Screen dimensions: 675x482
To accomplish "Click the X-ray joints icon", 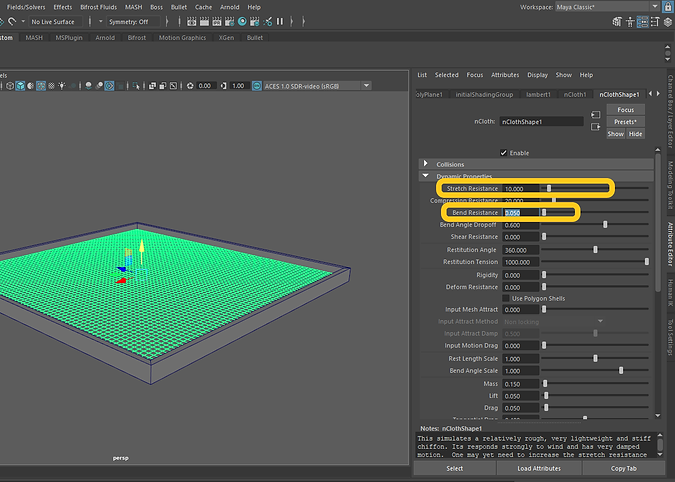I will pyautogui.click(x=173, y=86).
